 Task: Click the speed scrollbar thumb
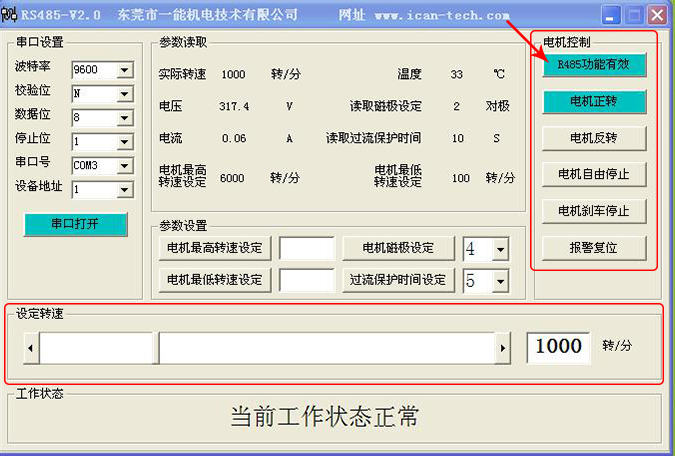tap(156, 348)
